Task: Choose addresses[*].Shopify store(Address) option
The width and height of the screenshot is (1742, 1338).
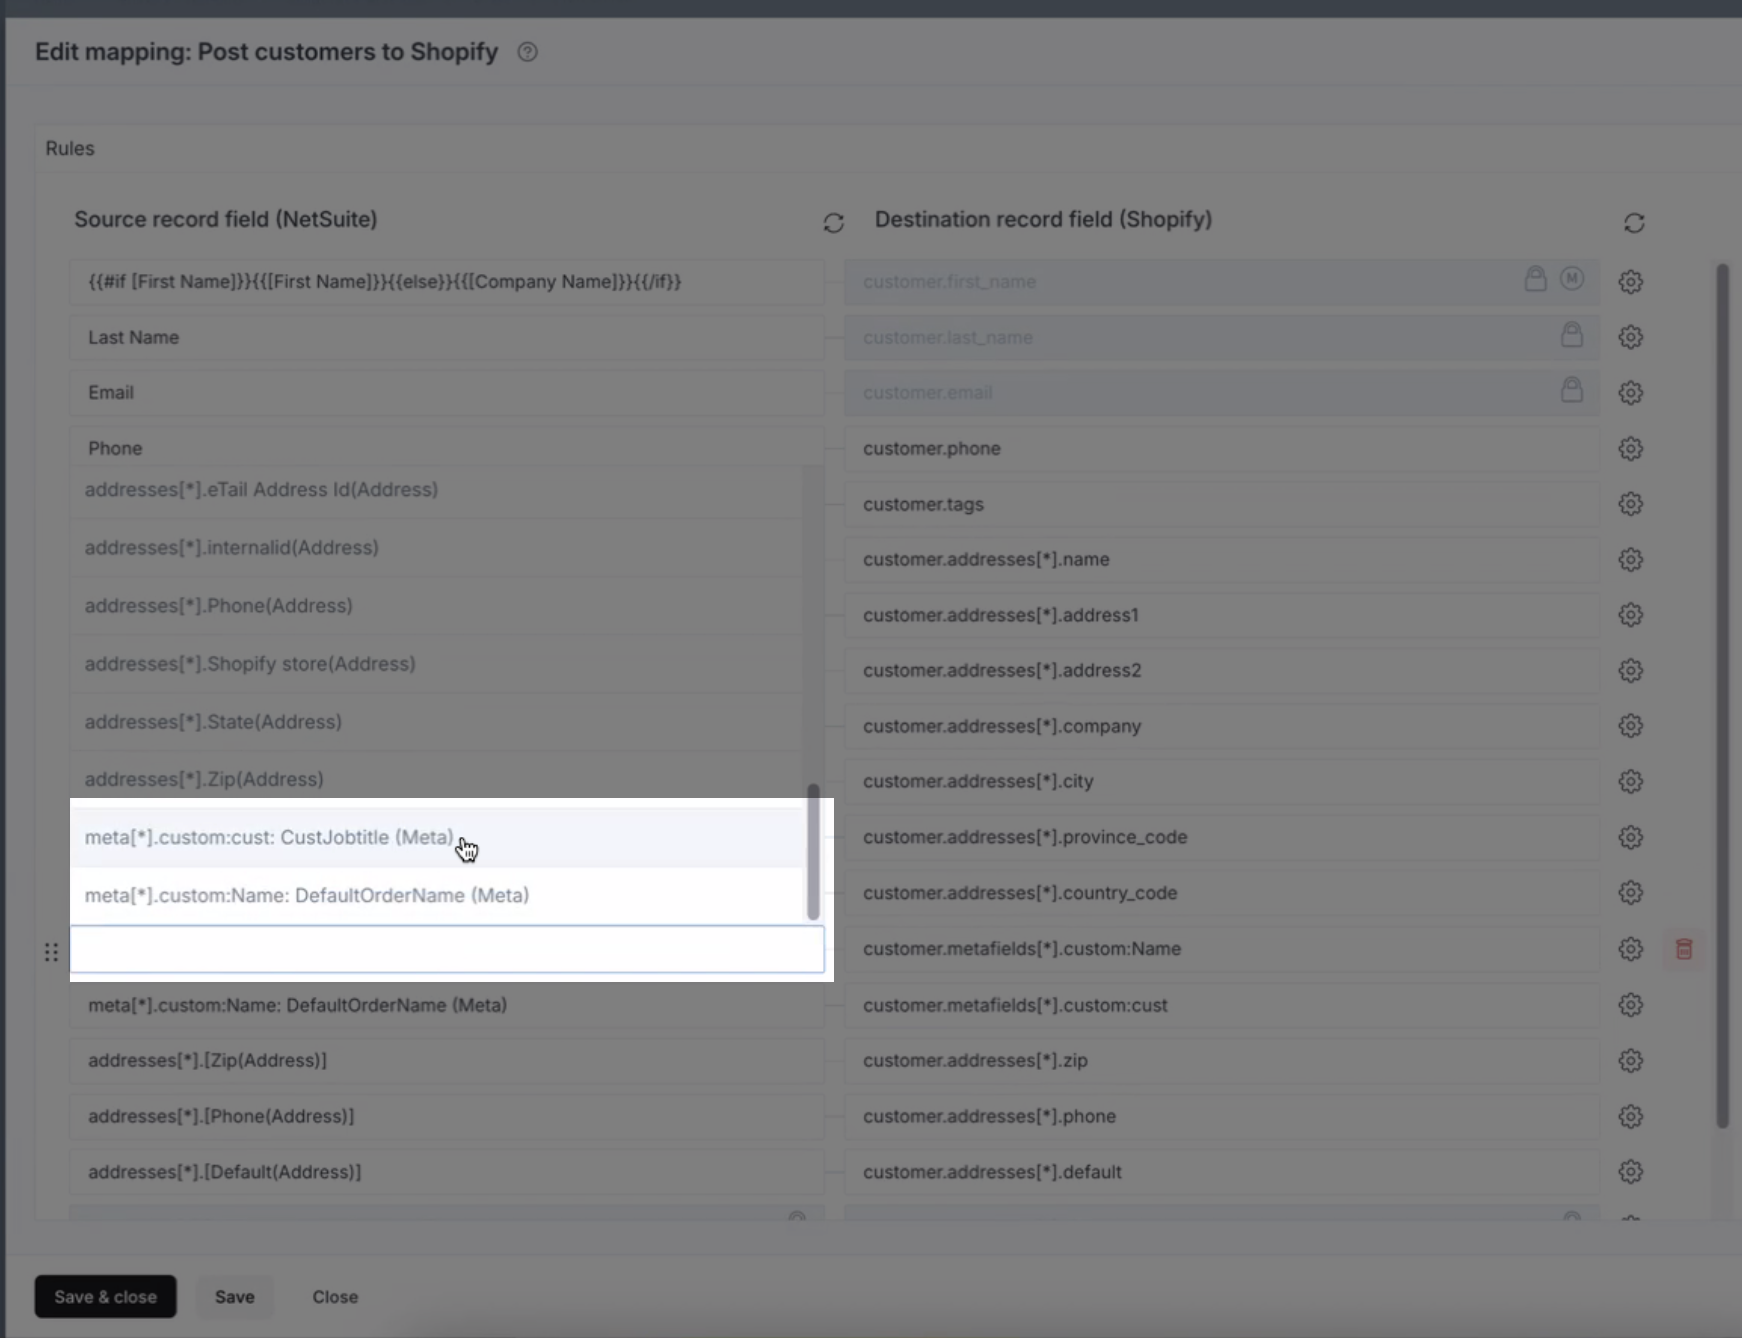Action: (438, 664)
